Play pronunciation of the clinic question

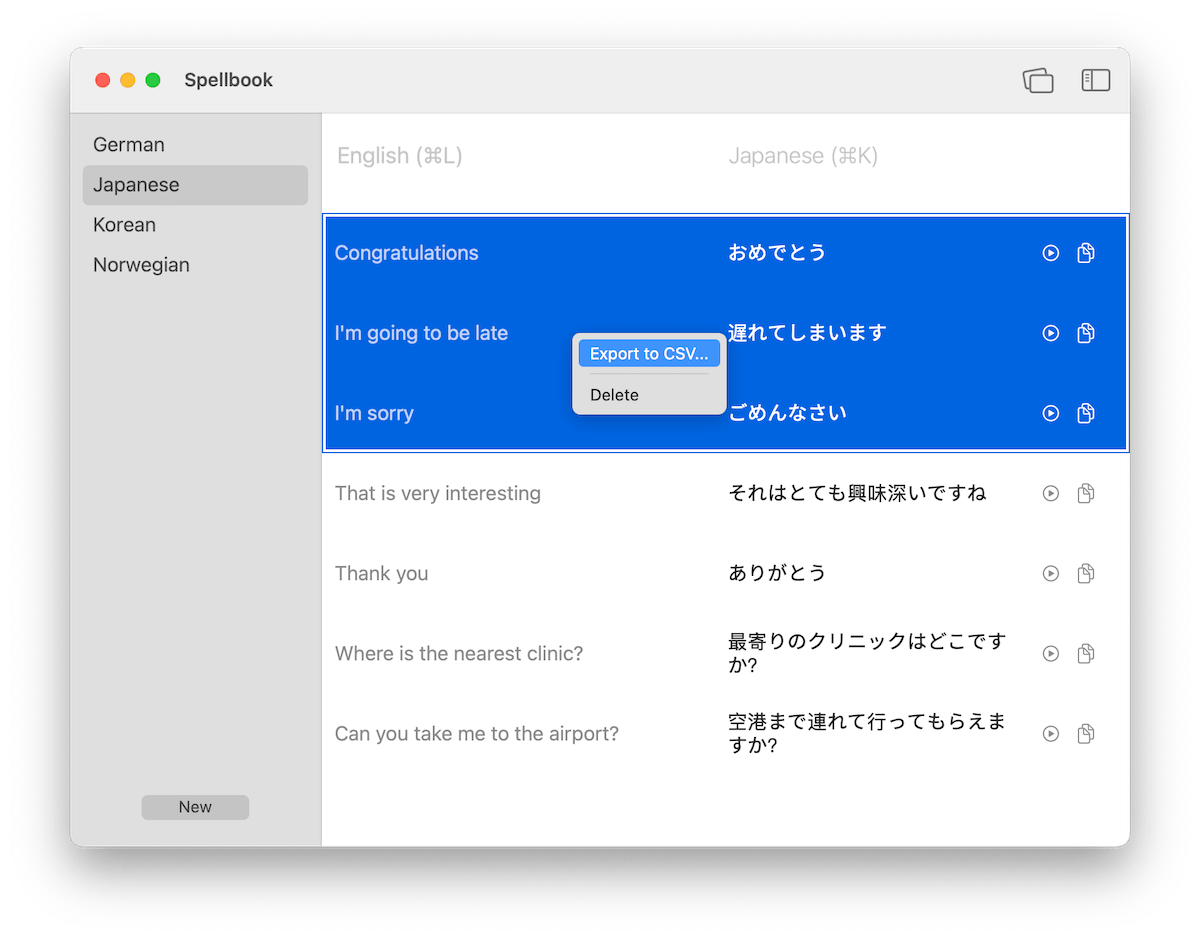pyautogui.click(x=1050, y=653)
